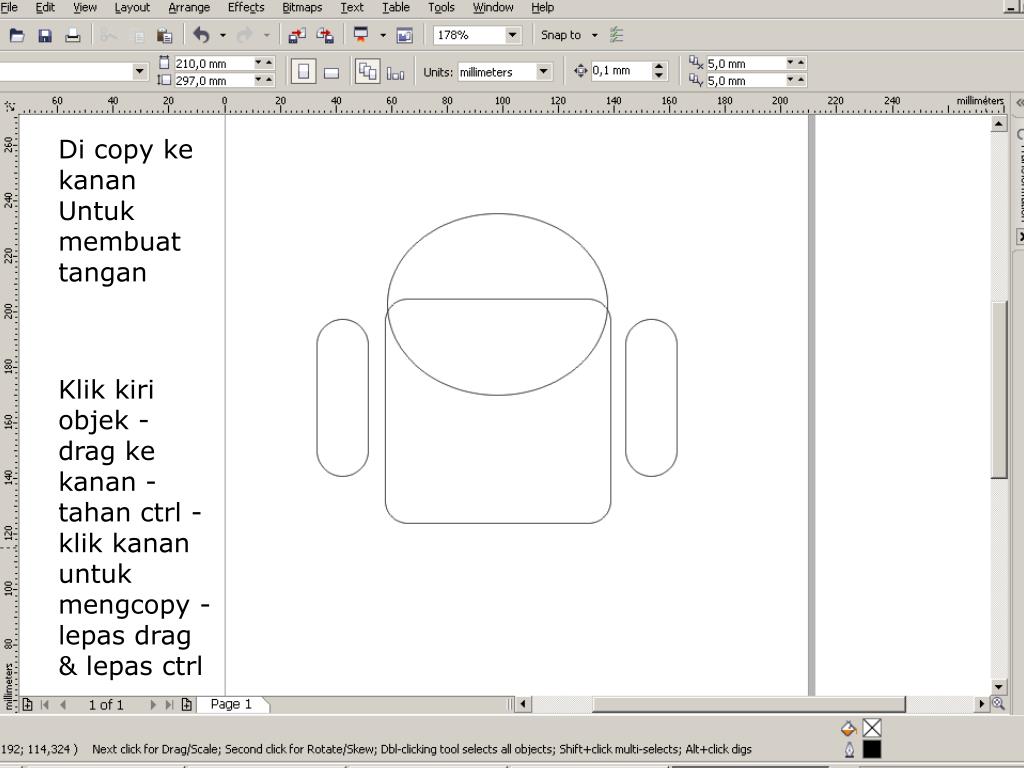Screen dimensions: 1024x768
Task: Click the vertical scrollbar up arrow
Action: point(999,123)
